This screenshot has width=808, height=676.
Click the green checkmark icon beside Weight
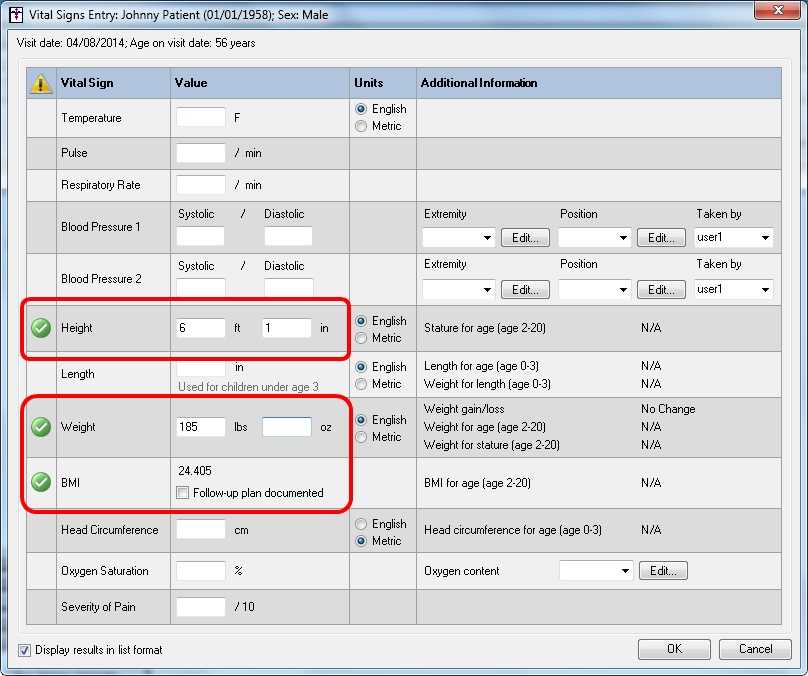coord(40,427)
